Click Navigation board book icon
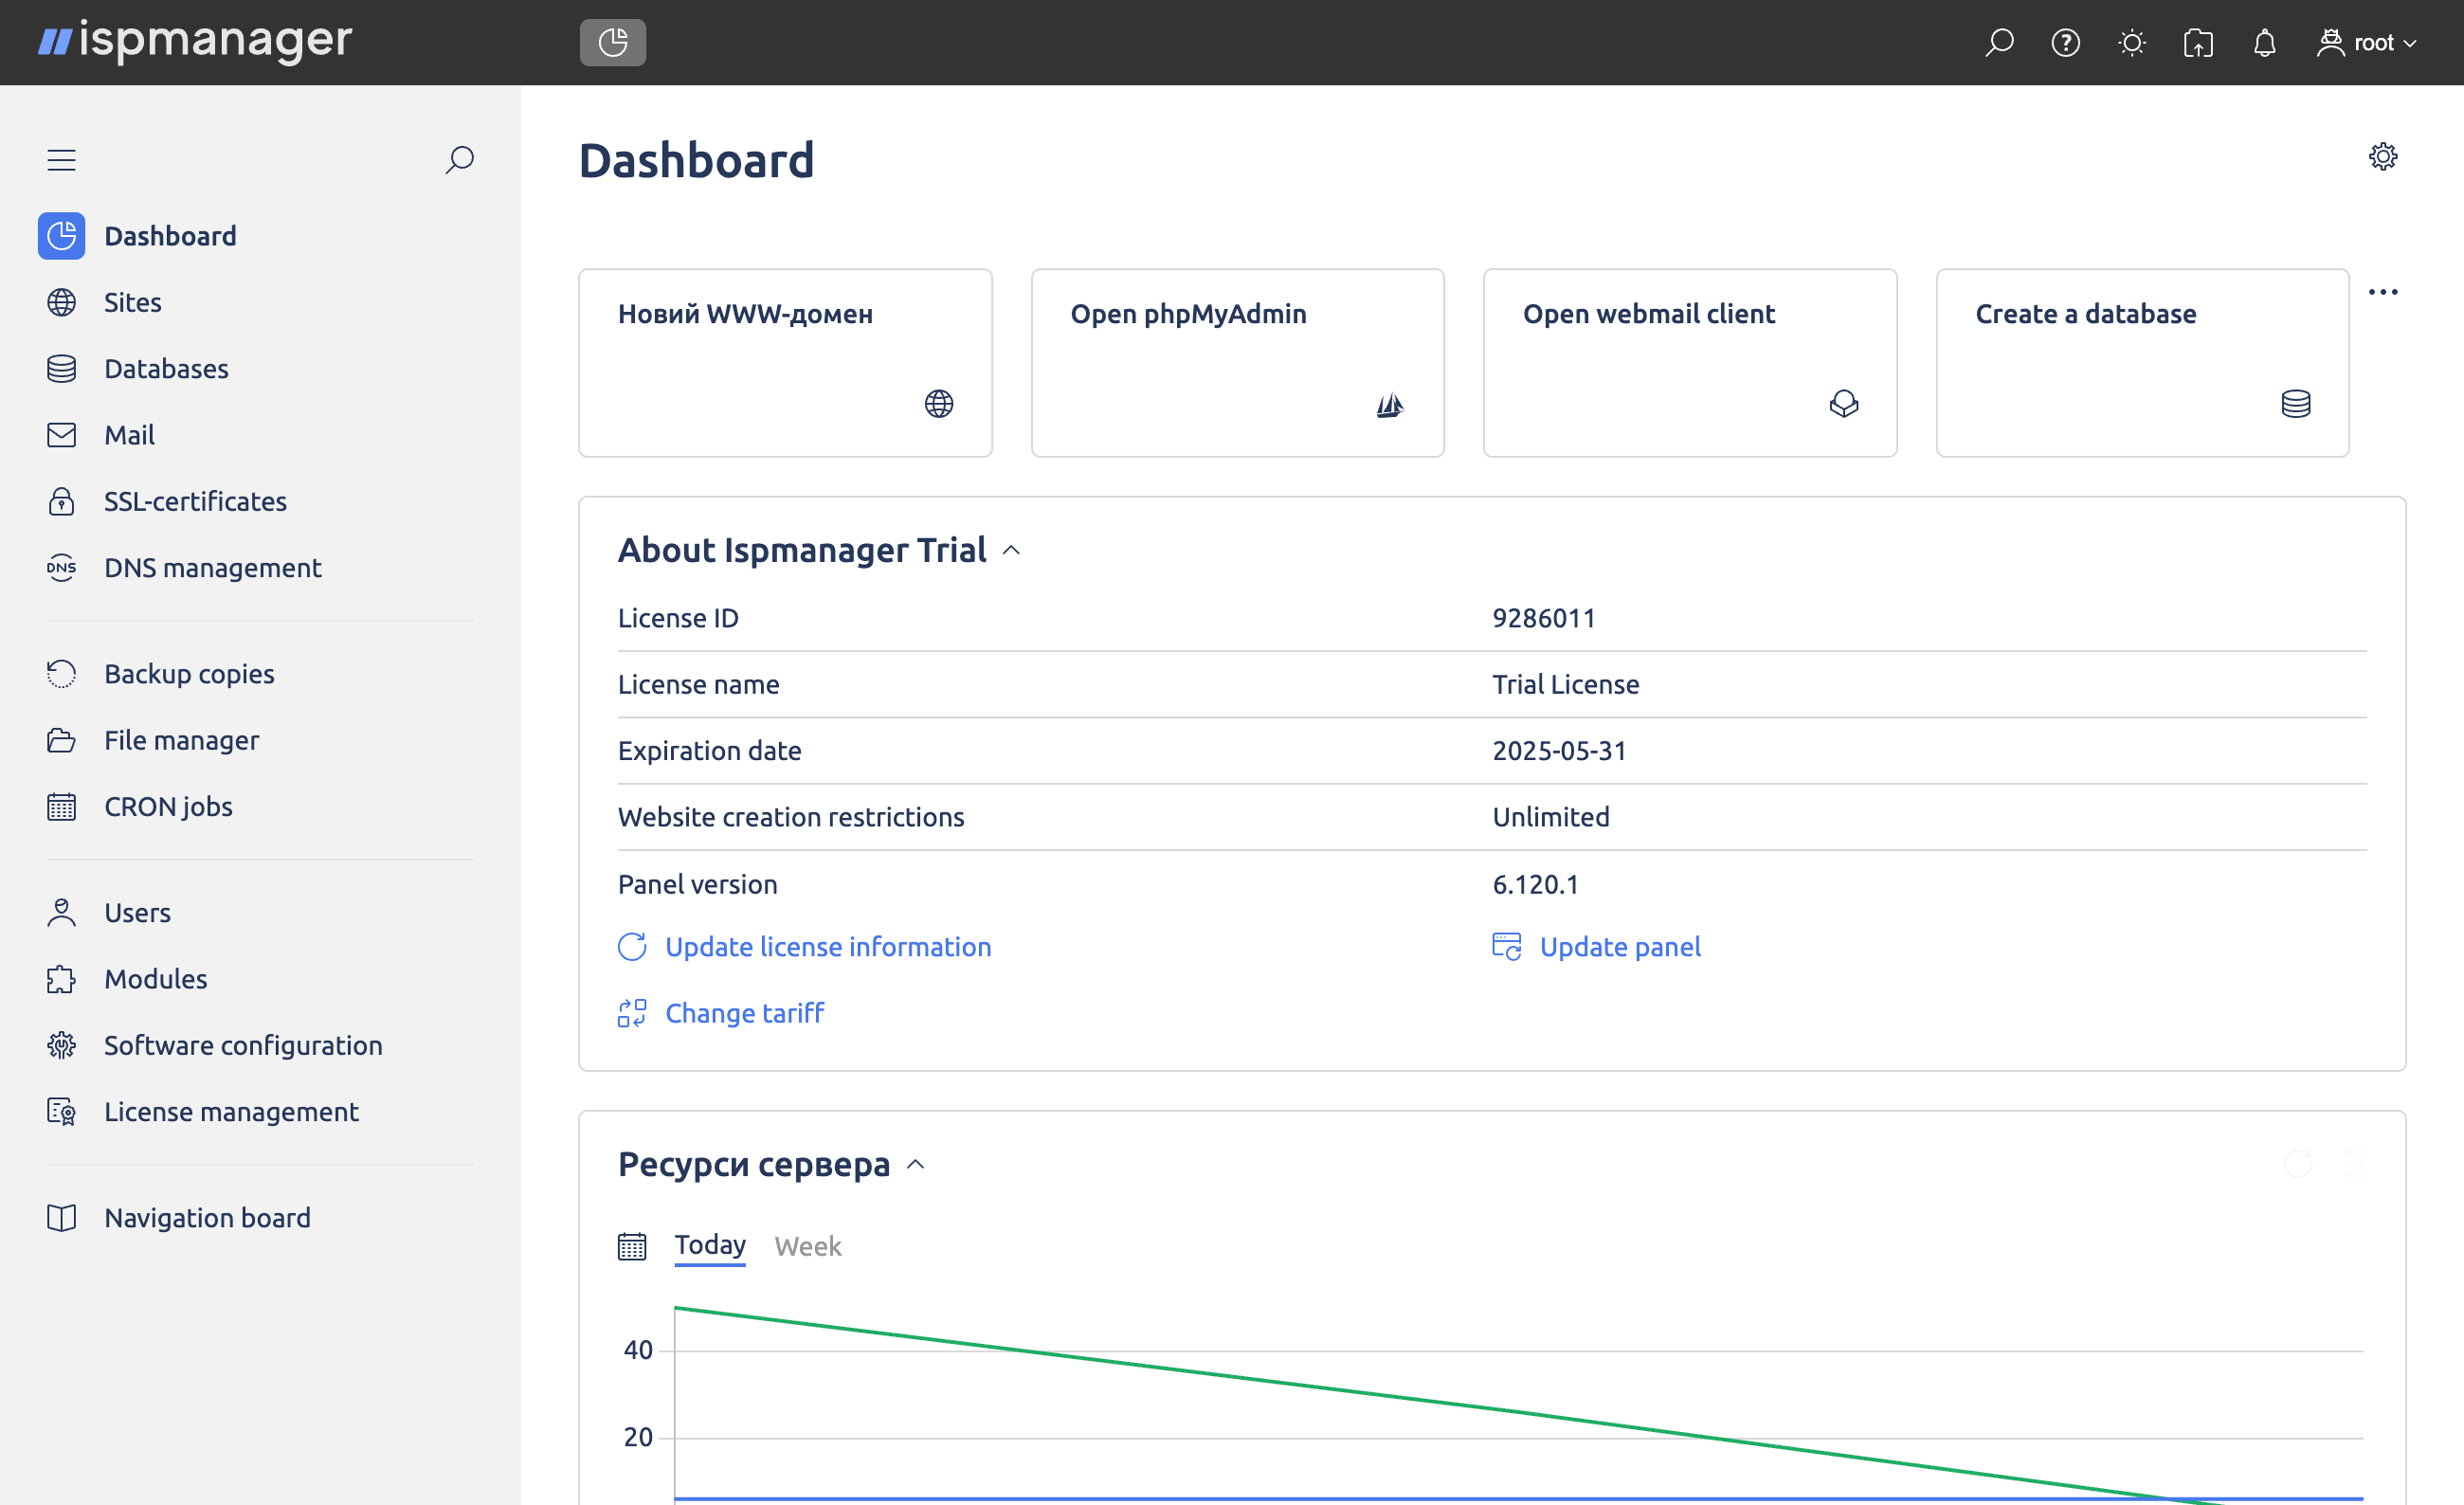This screenshot has height=1505, width=2464. pos(61,1218)
